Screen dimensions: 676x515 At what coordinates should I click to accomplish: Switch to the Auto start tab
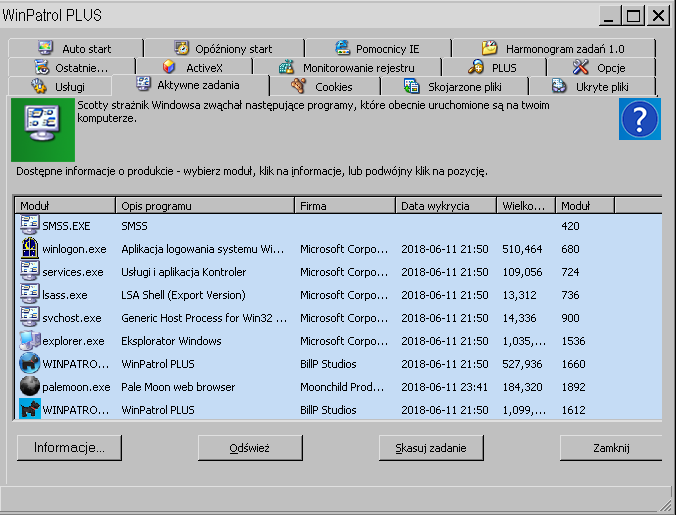pos(75,48)
